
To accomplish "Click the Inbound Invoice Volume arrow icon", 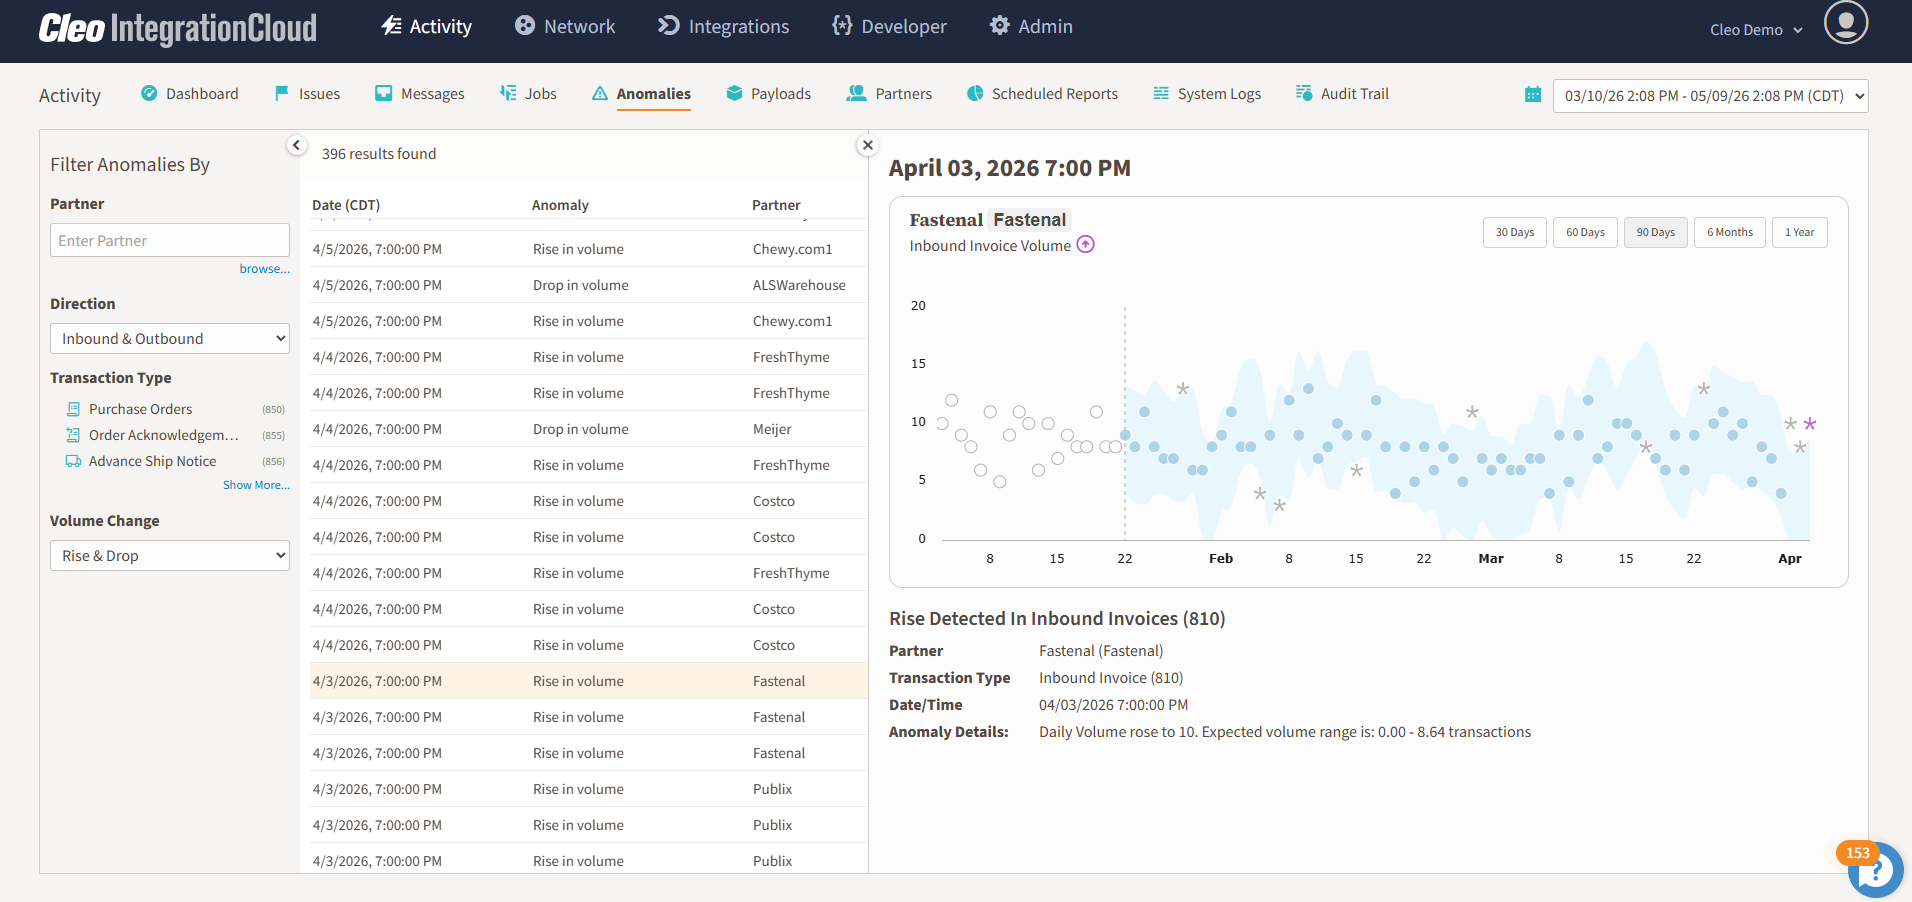I will pyautogui.click(x=1085, y=245).
